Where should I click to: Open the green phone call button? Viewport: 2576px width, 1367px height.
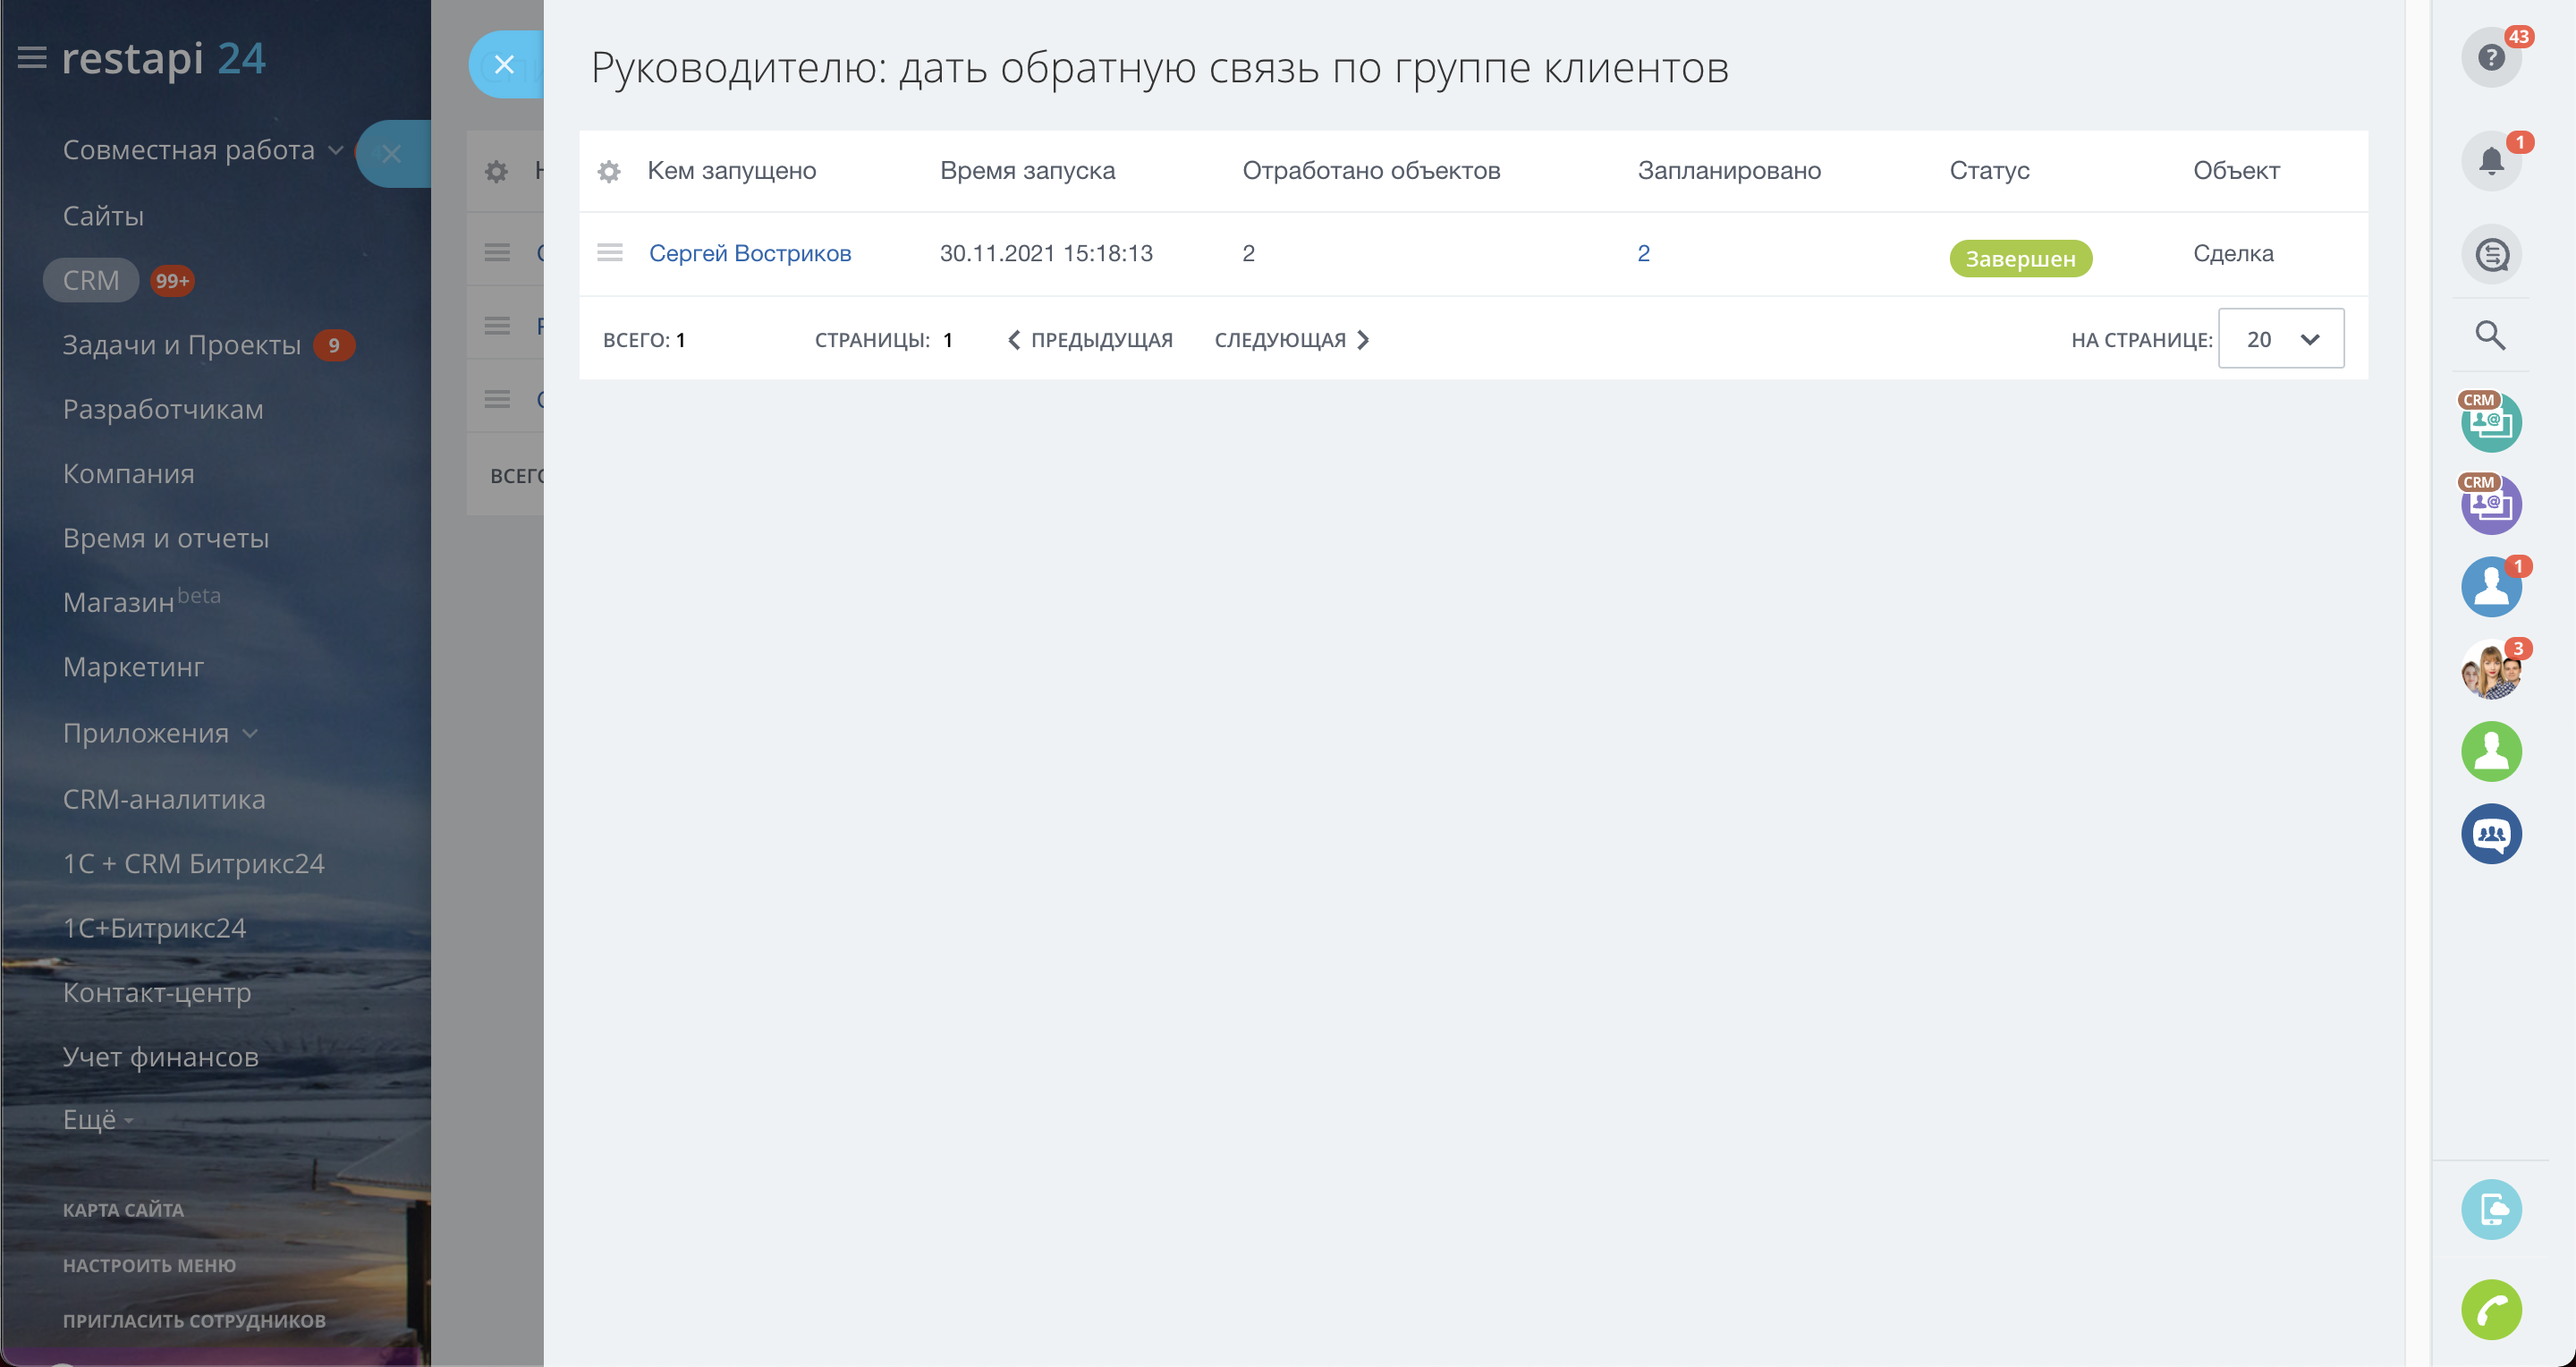click(2490, 1309)
